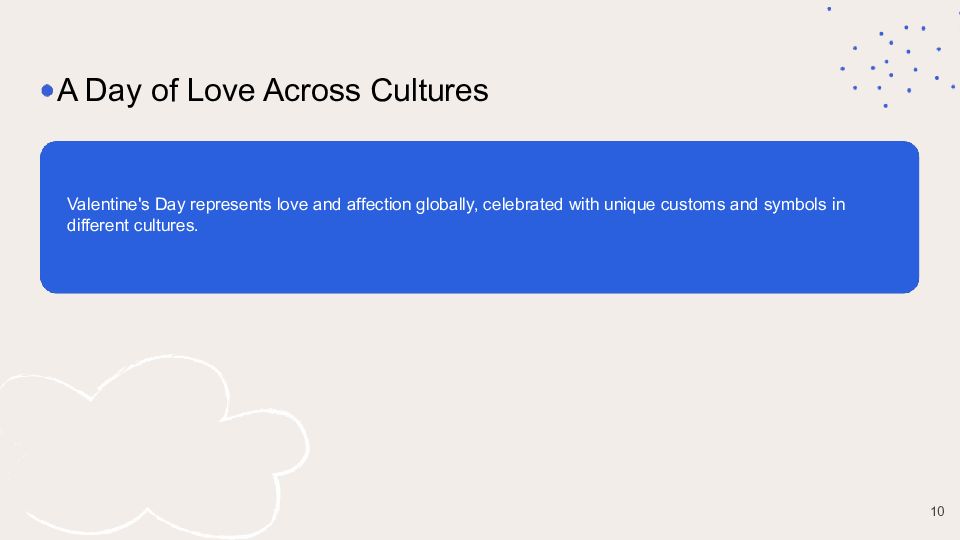This screenshot has height=540, width=960.
Task: Click the word "customs" in the body text
Action: point(693,205)
